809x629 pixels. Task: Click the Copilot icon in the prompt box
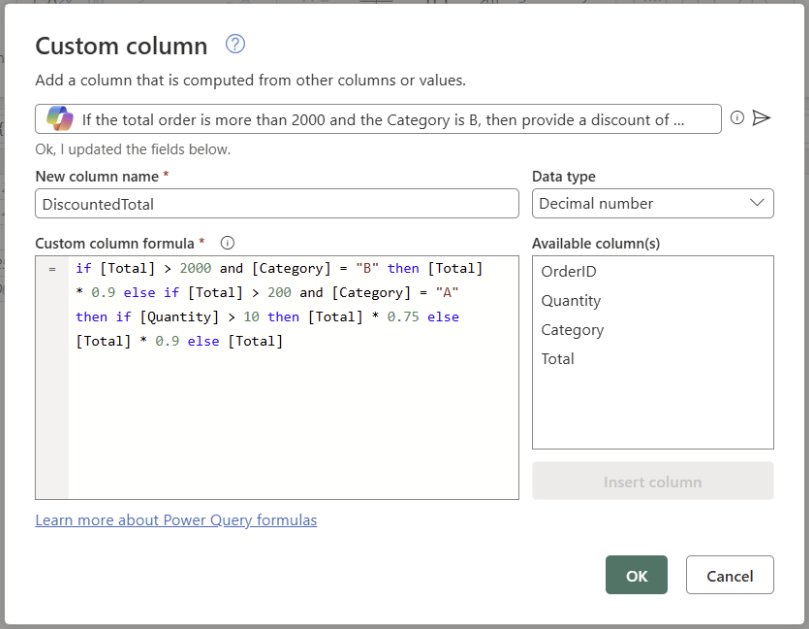tap(62, 118)
